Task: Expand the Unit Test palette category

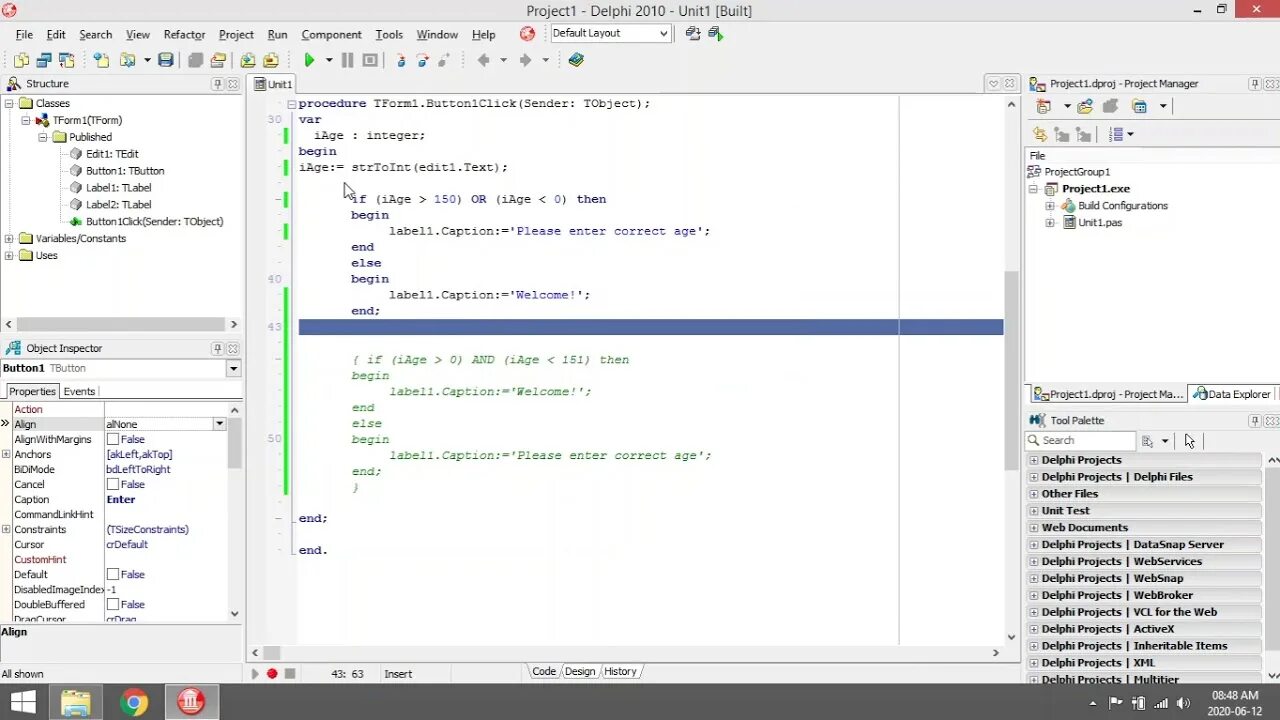Action: coord(1034,511)
